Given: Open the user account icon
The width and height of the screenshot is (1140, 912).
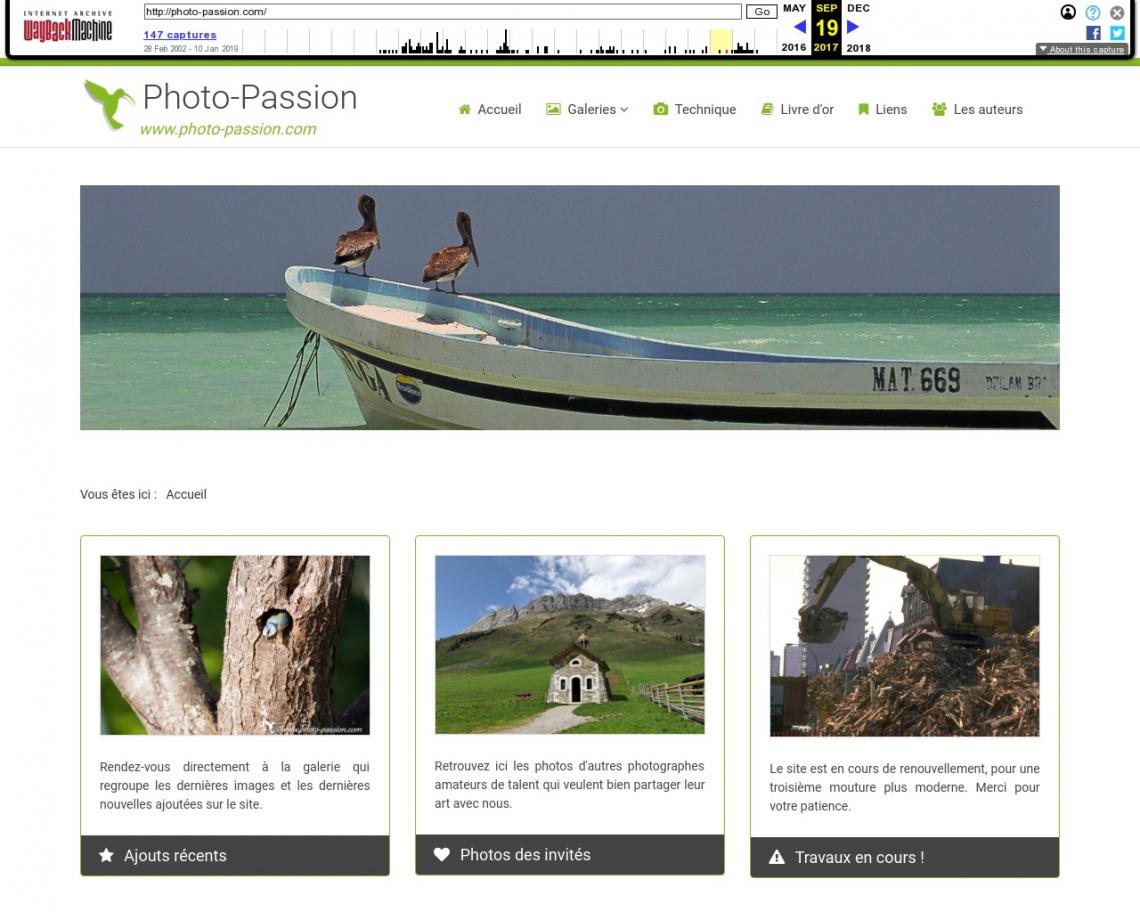Looking at the screenshot, I should [1068, 12].
